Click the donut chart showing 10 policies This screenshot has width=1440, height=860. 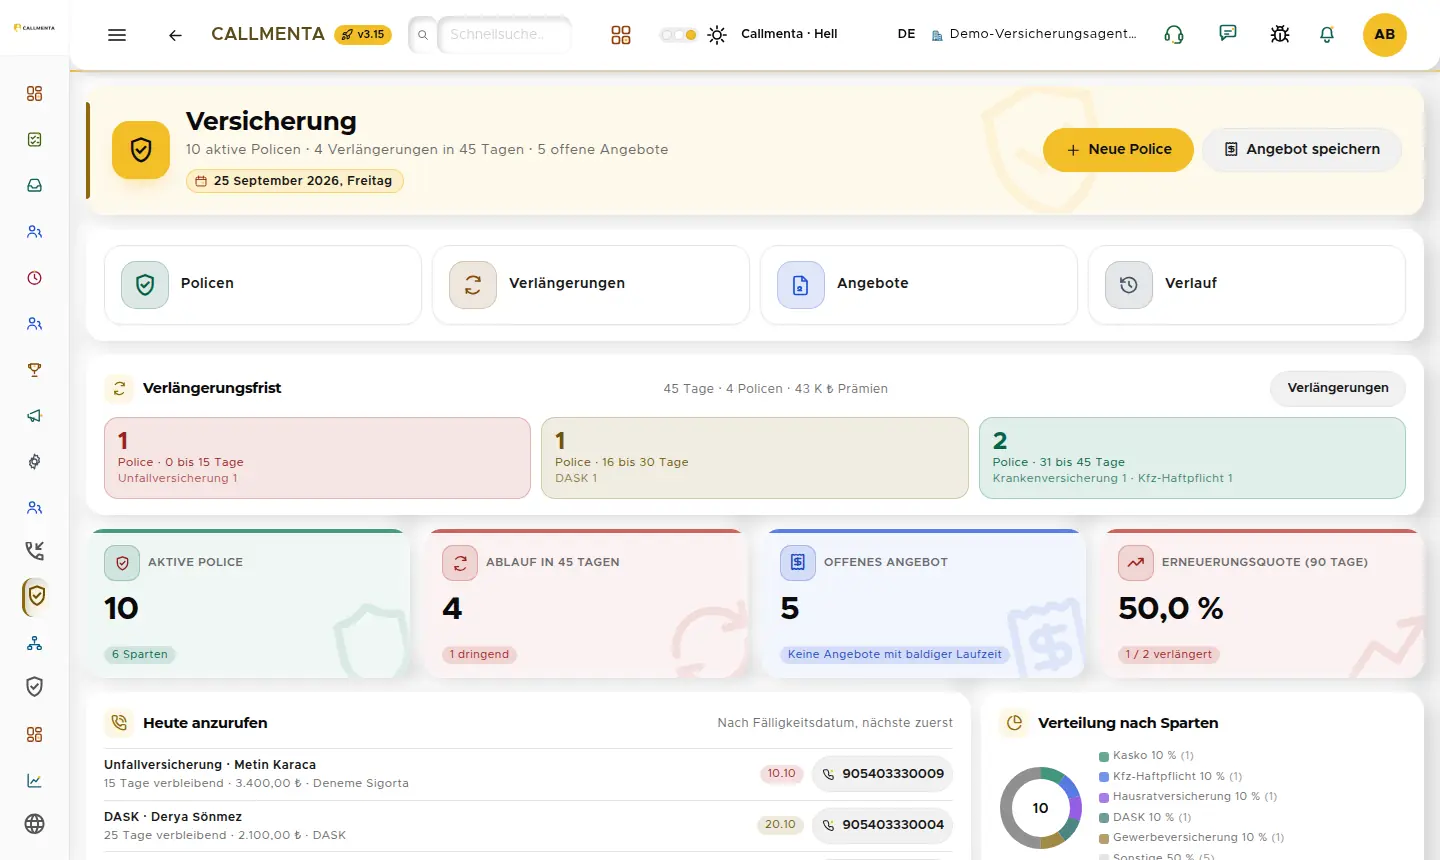point(1041,808)
